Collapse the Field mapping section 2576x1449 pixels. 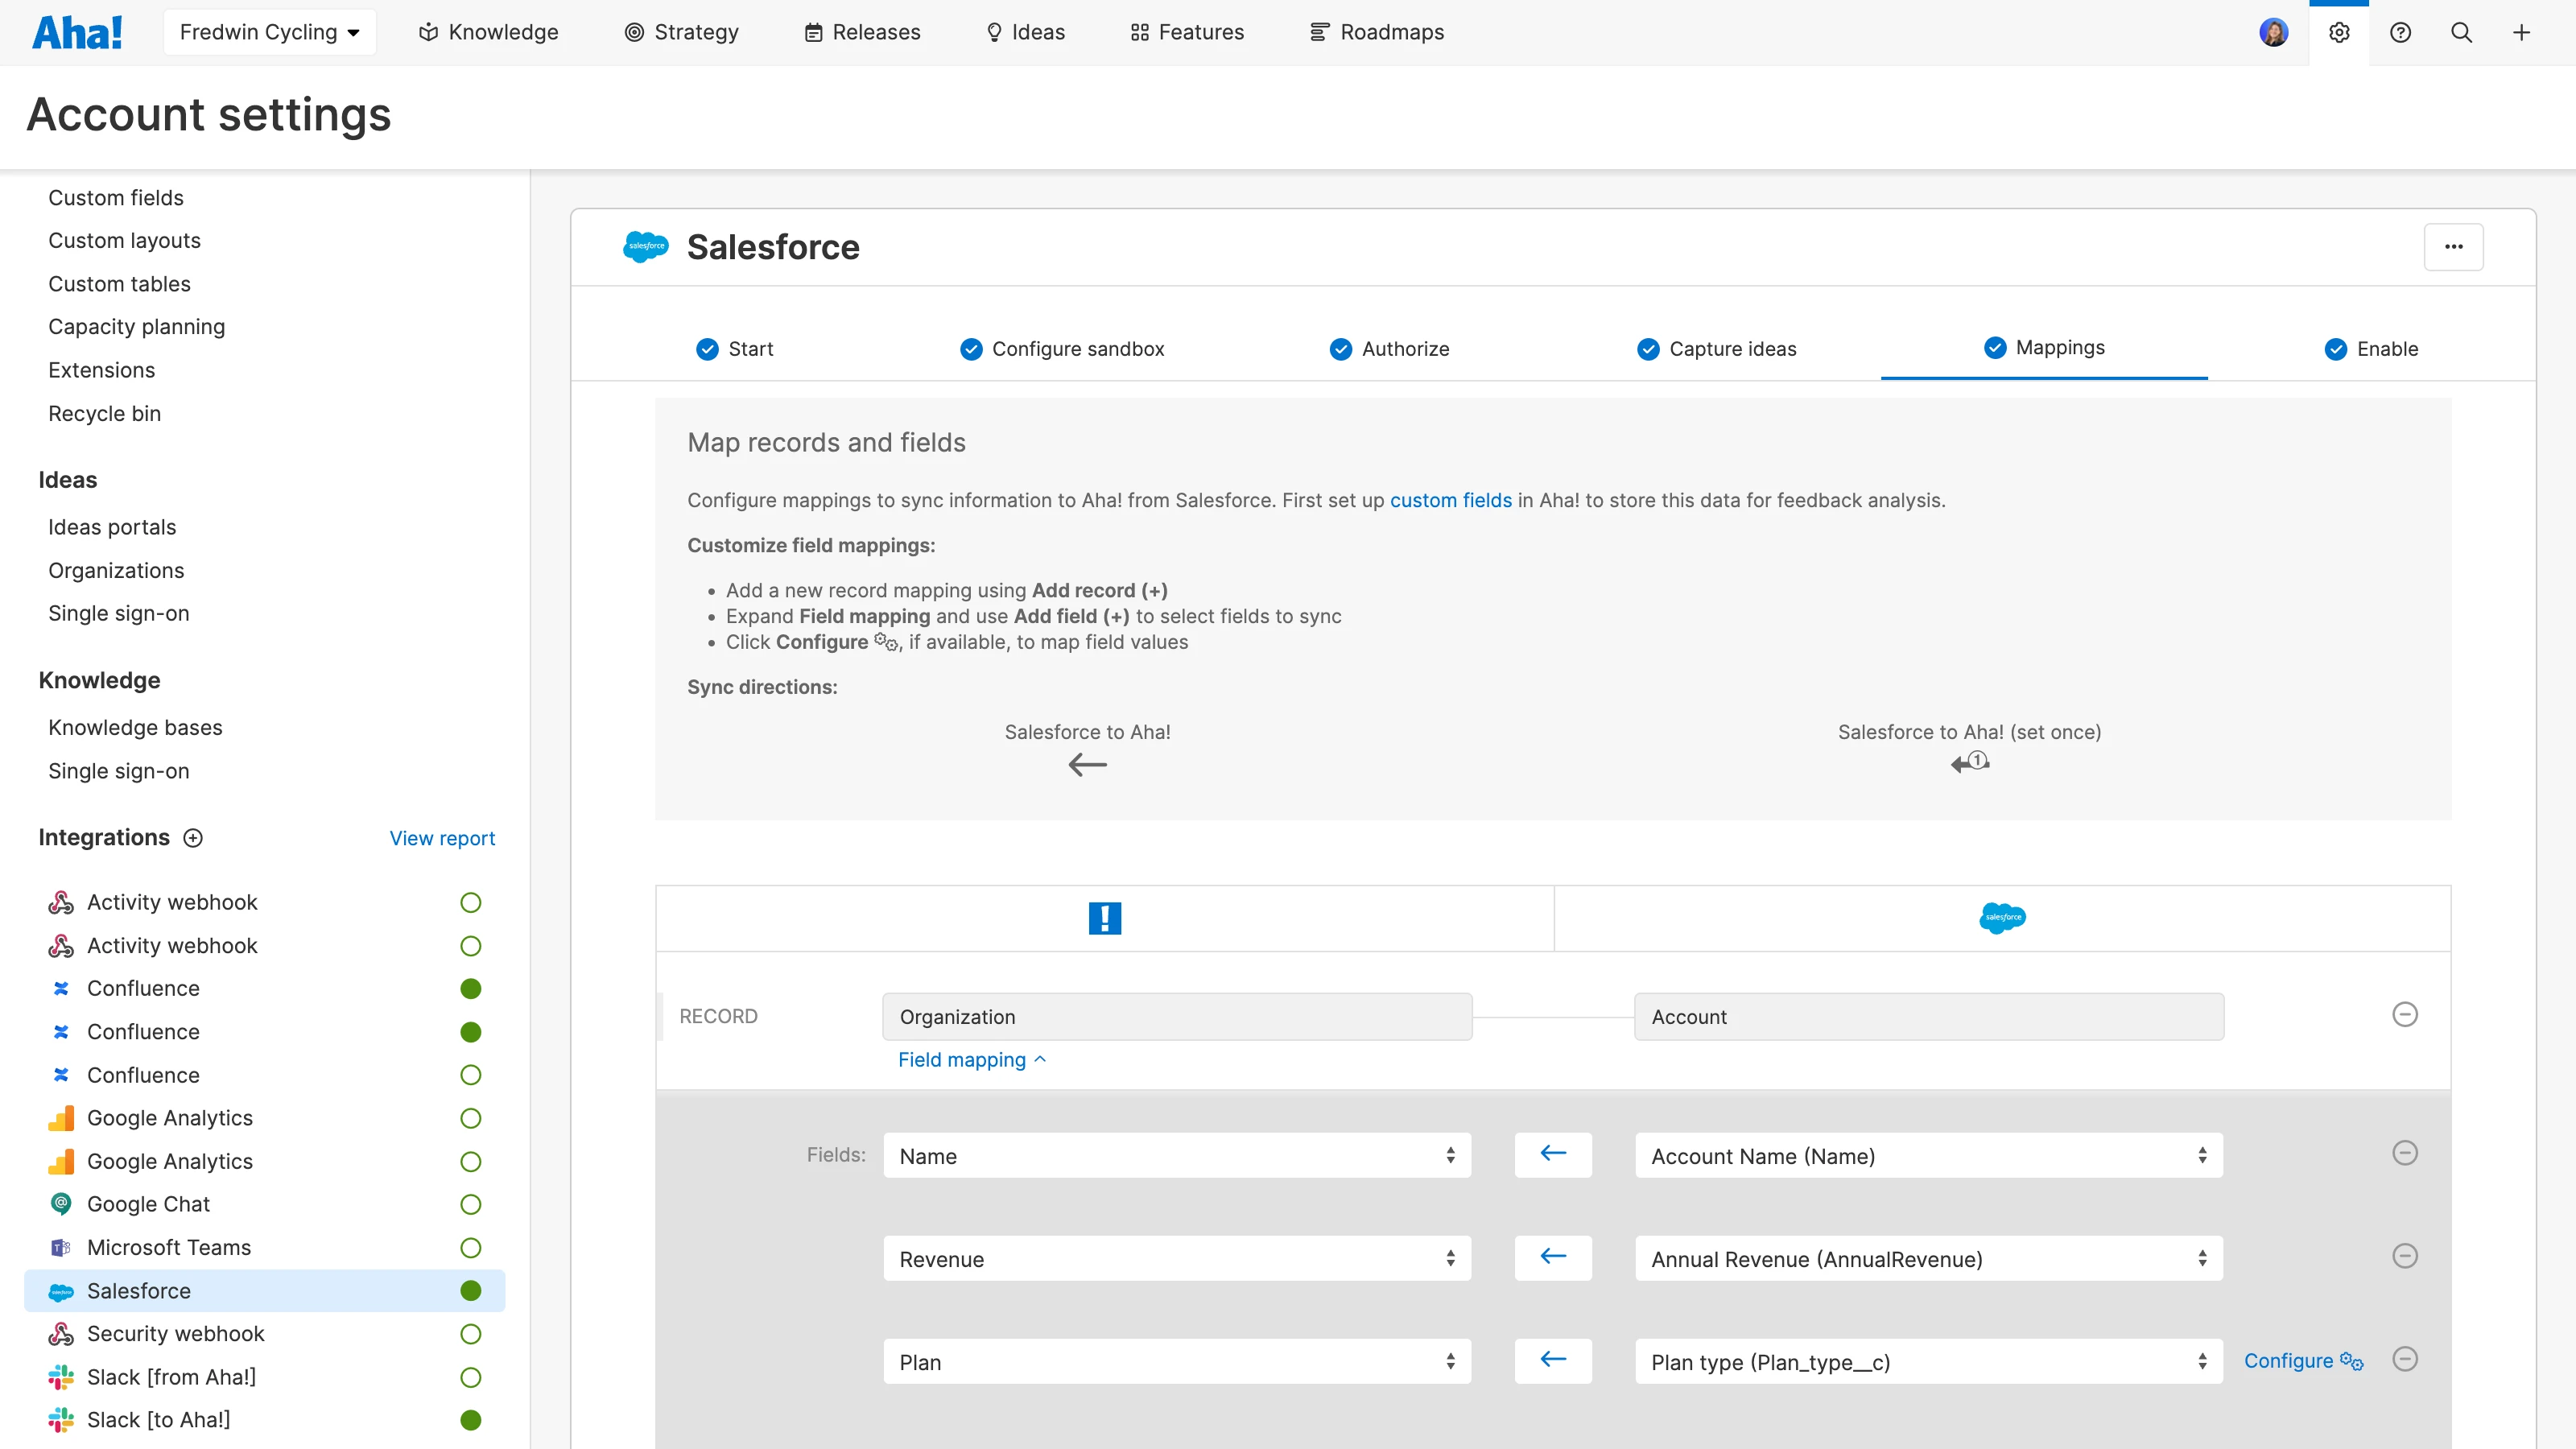click(971, 1059)
